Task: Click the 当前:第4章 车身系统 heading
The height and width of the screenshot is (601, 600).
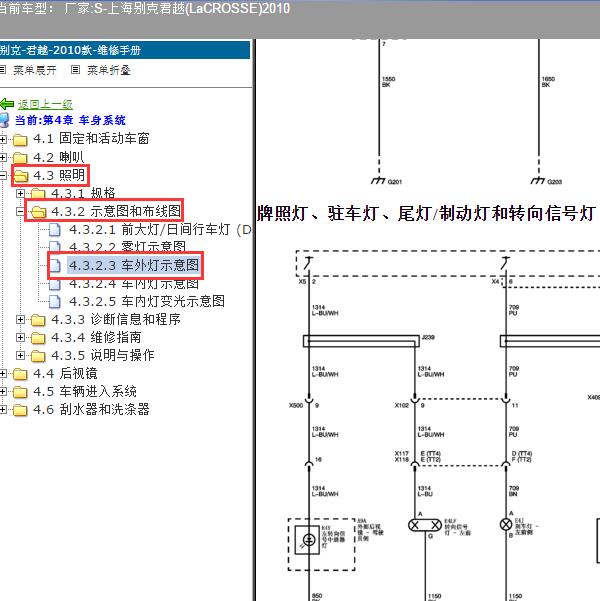Action: (70, 120)
